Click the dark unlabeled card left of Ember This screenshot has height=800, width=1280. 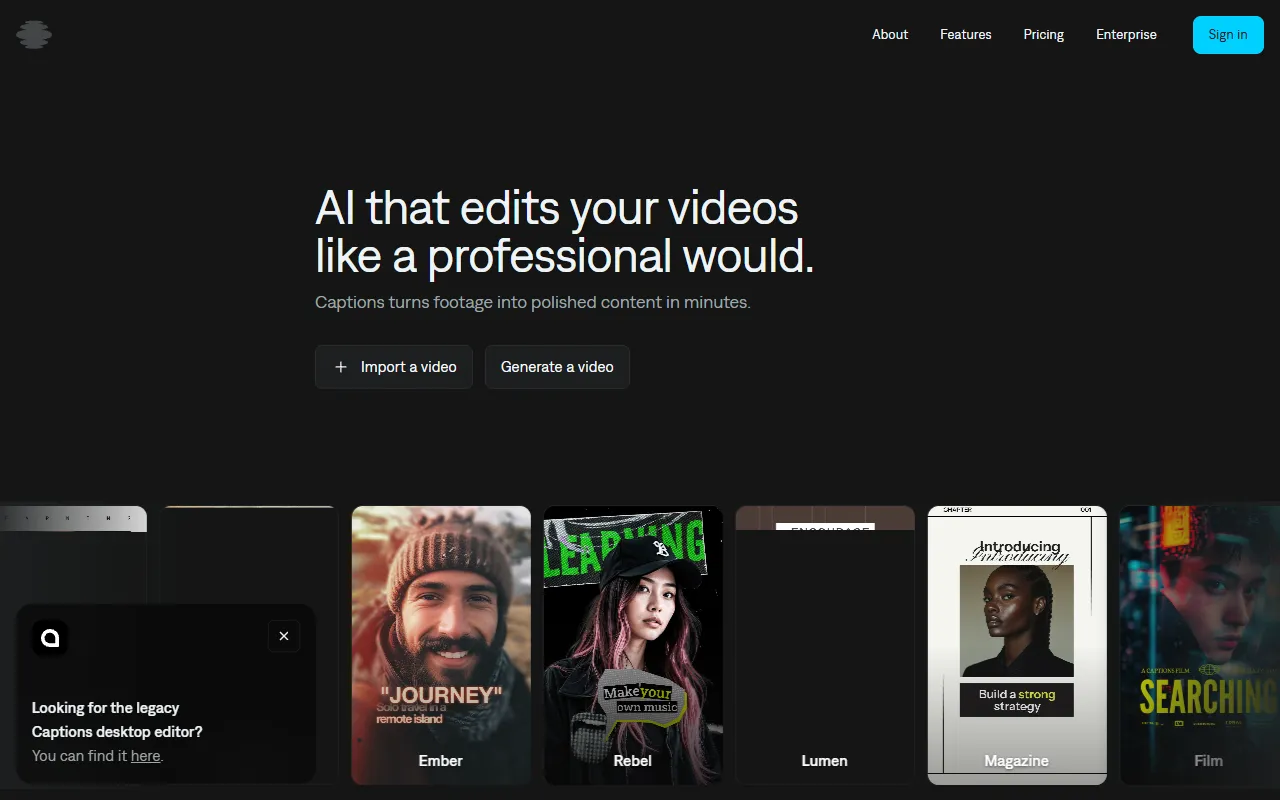(x=250, y=555)
